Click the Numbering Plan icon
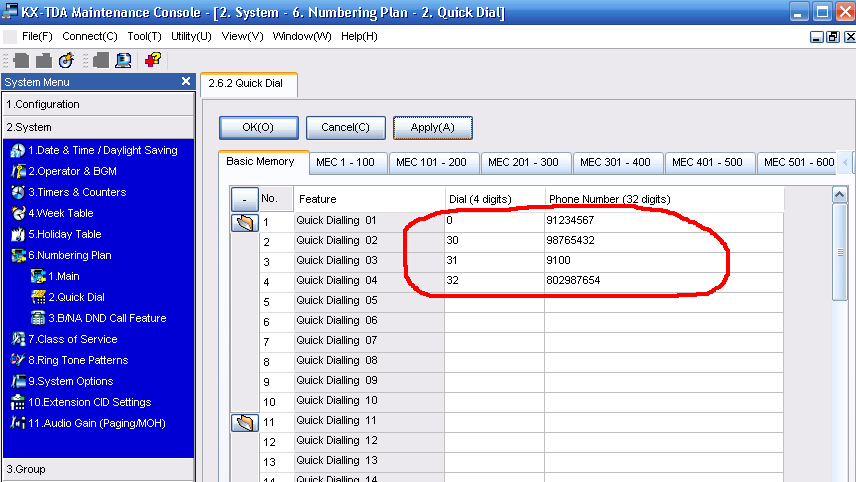Viewport: 856px width, 482px height. pos(17,255)
